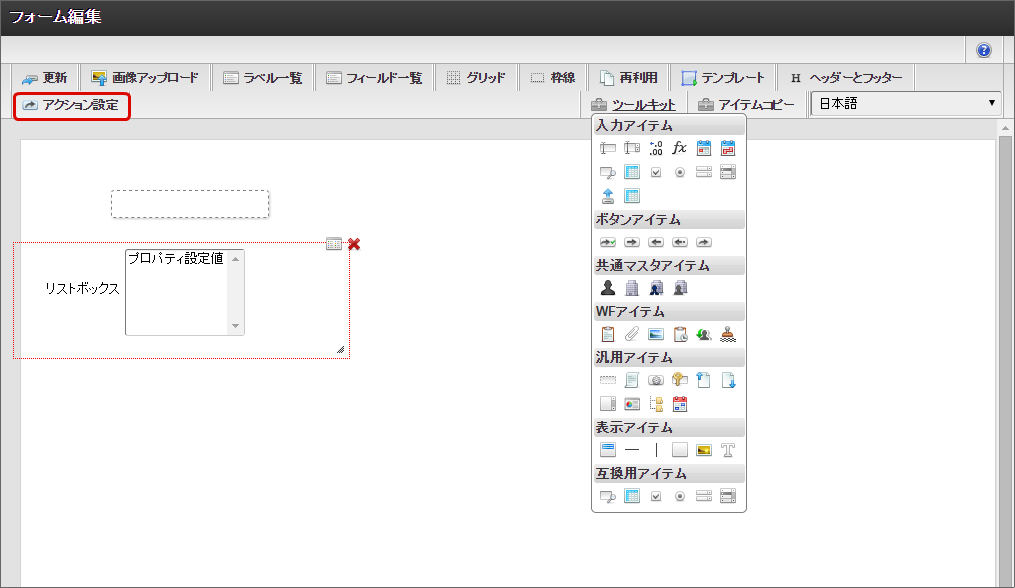
Task: Select the radio button item in input items
Action: pos(680,172)
